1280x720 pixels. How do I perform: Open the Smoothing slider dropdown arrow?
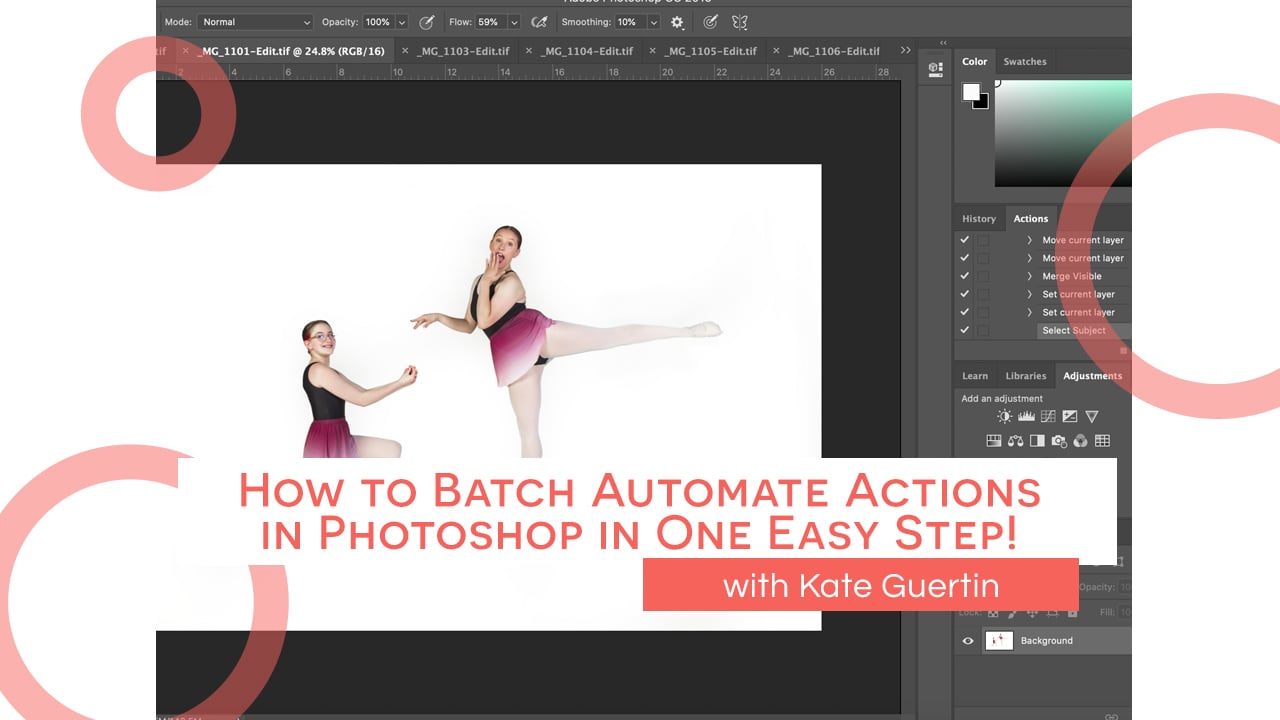click(654, 22)
